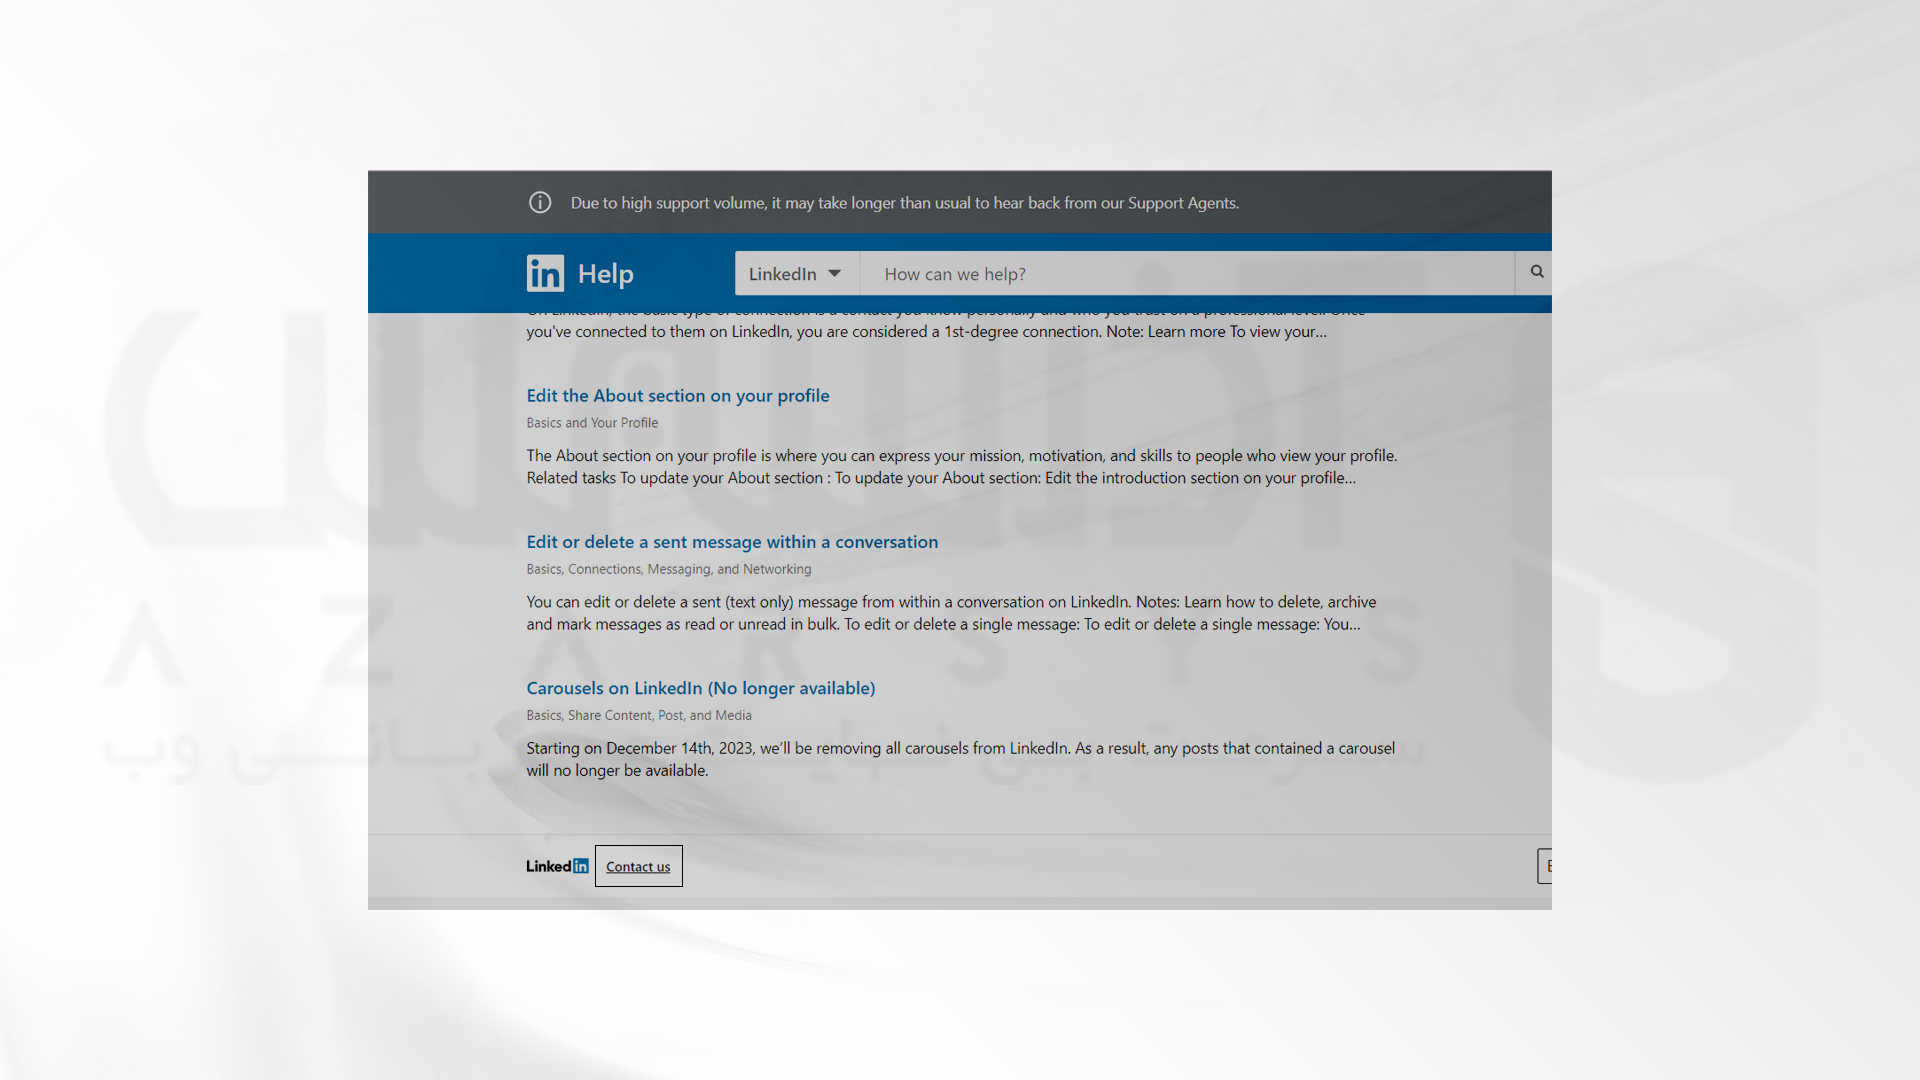Viewport: 1920px width, 1080px height.
Task: Click the Help title text in header
Action: [x=606, y=274]
